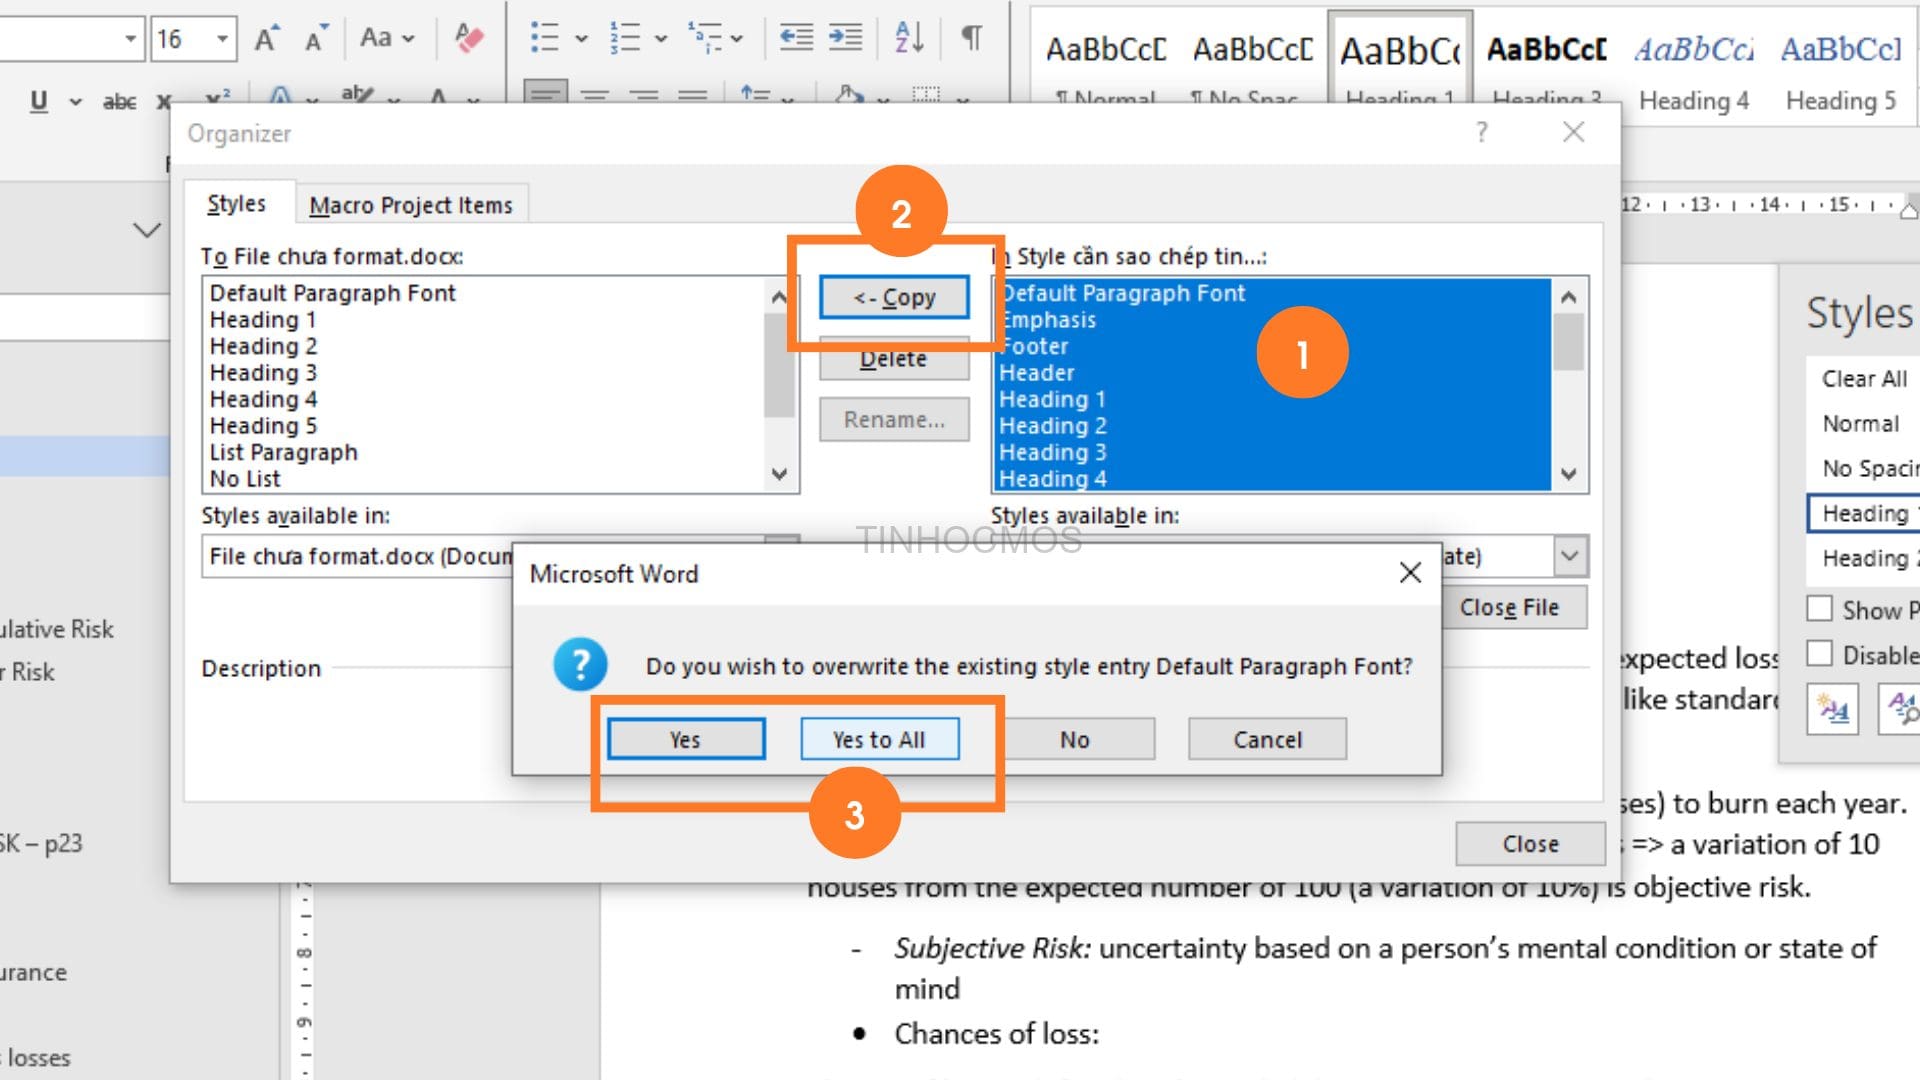Screen dimensions: 1920x1080
Task: Open the Bullets dropdown arrow
Action: tap(581, 39)
